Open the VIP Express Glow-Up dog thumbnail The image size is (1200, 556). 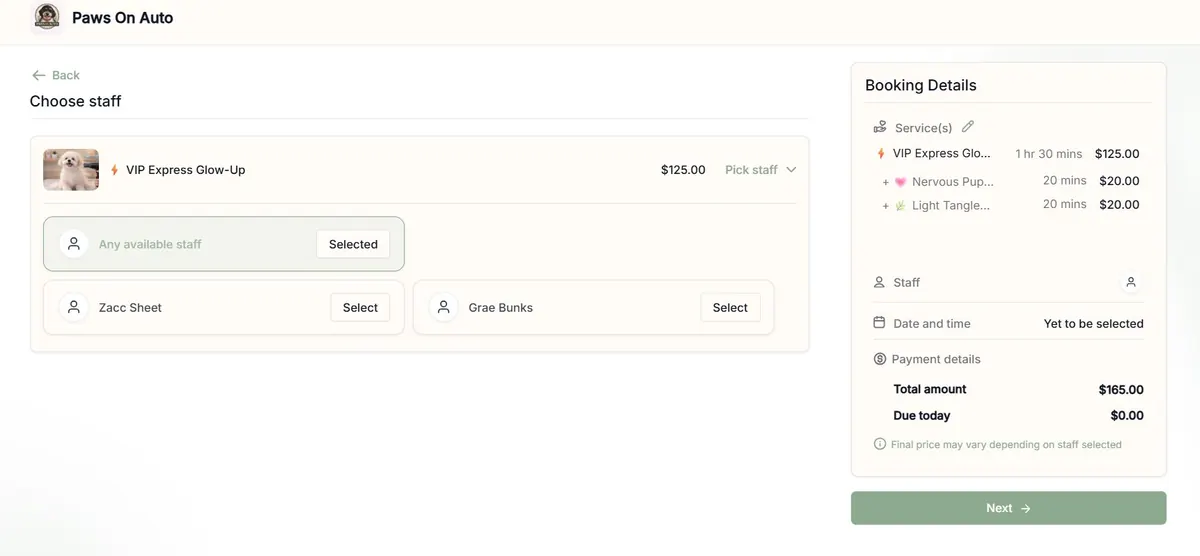(71, 170)
